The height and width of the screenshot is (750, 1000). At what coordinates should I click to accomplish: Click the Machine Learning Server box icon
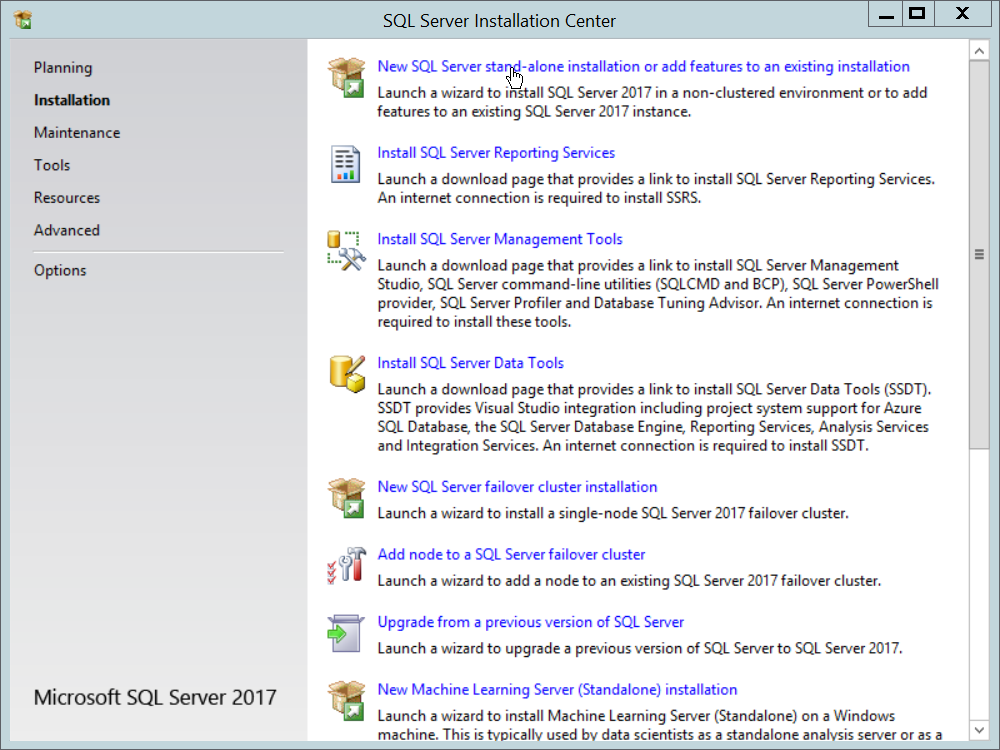pyautogui.click(x=346, y=700)
